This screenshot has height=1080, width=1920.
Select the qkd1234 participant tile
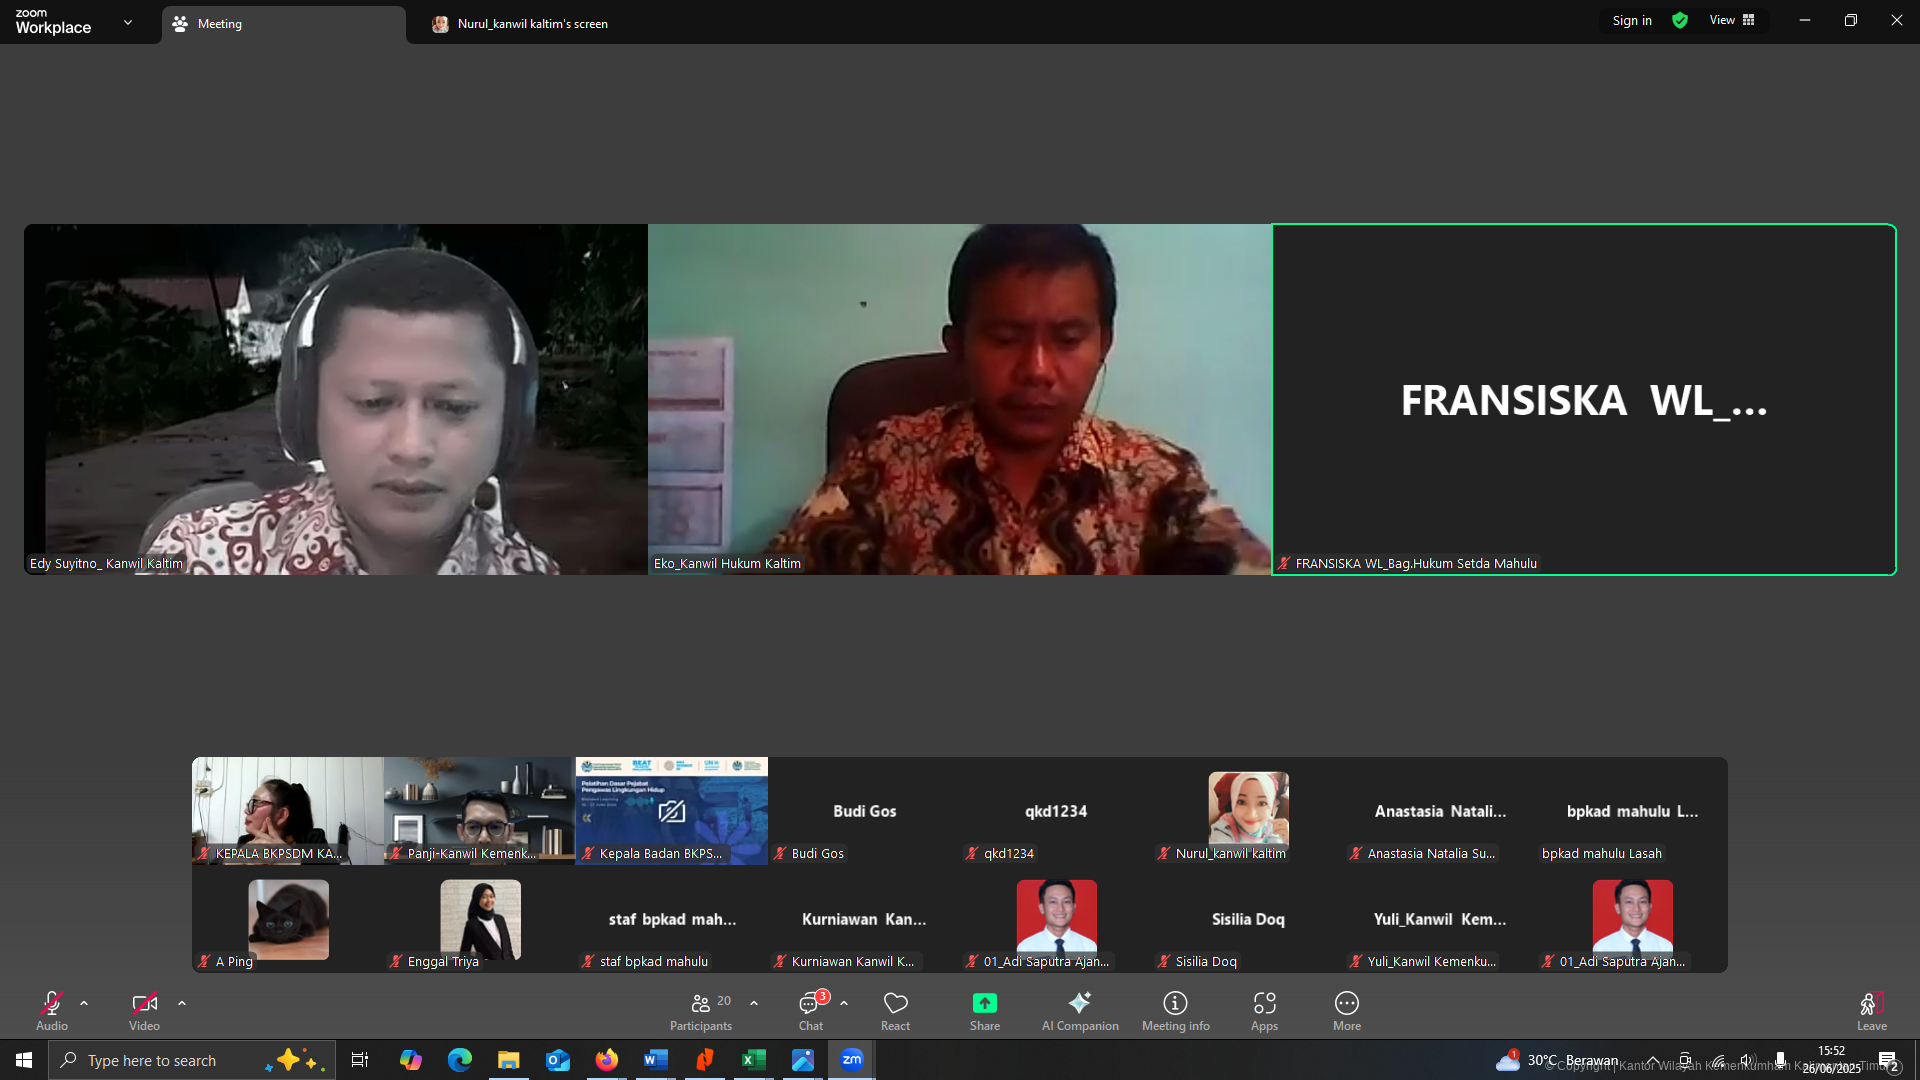[1056, 811]
